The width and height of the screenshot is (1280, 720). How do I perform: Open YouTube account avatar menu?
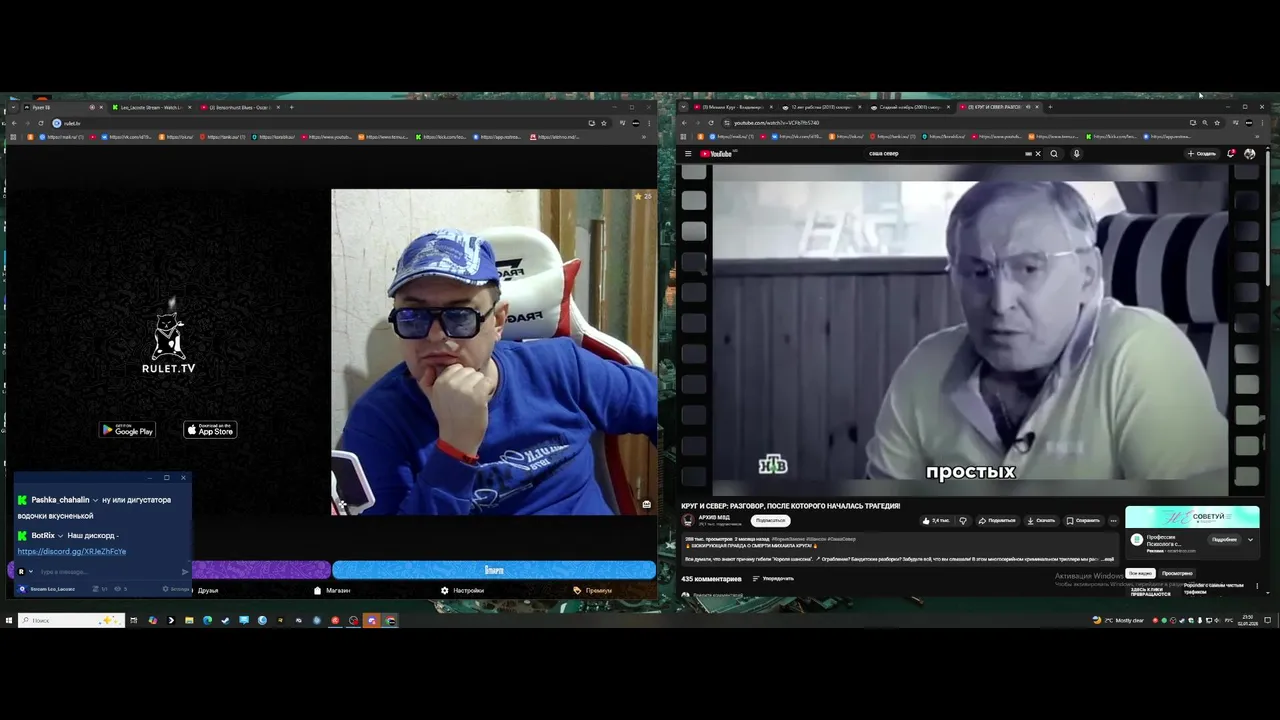pyautogui.click(x=1249, y=154)
